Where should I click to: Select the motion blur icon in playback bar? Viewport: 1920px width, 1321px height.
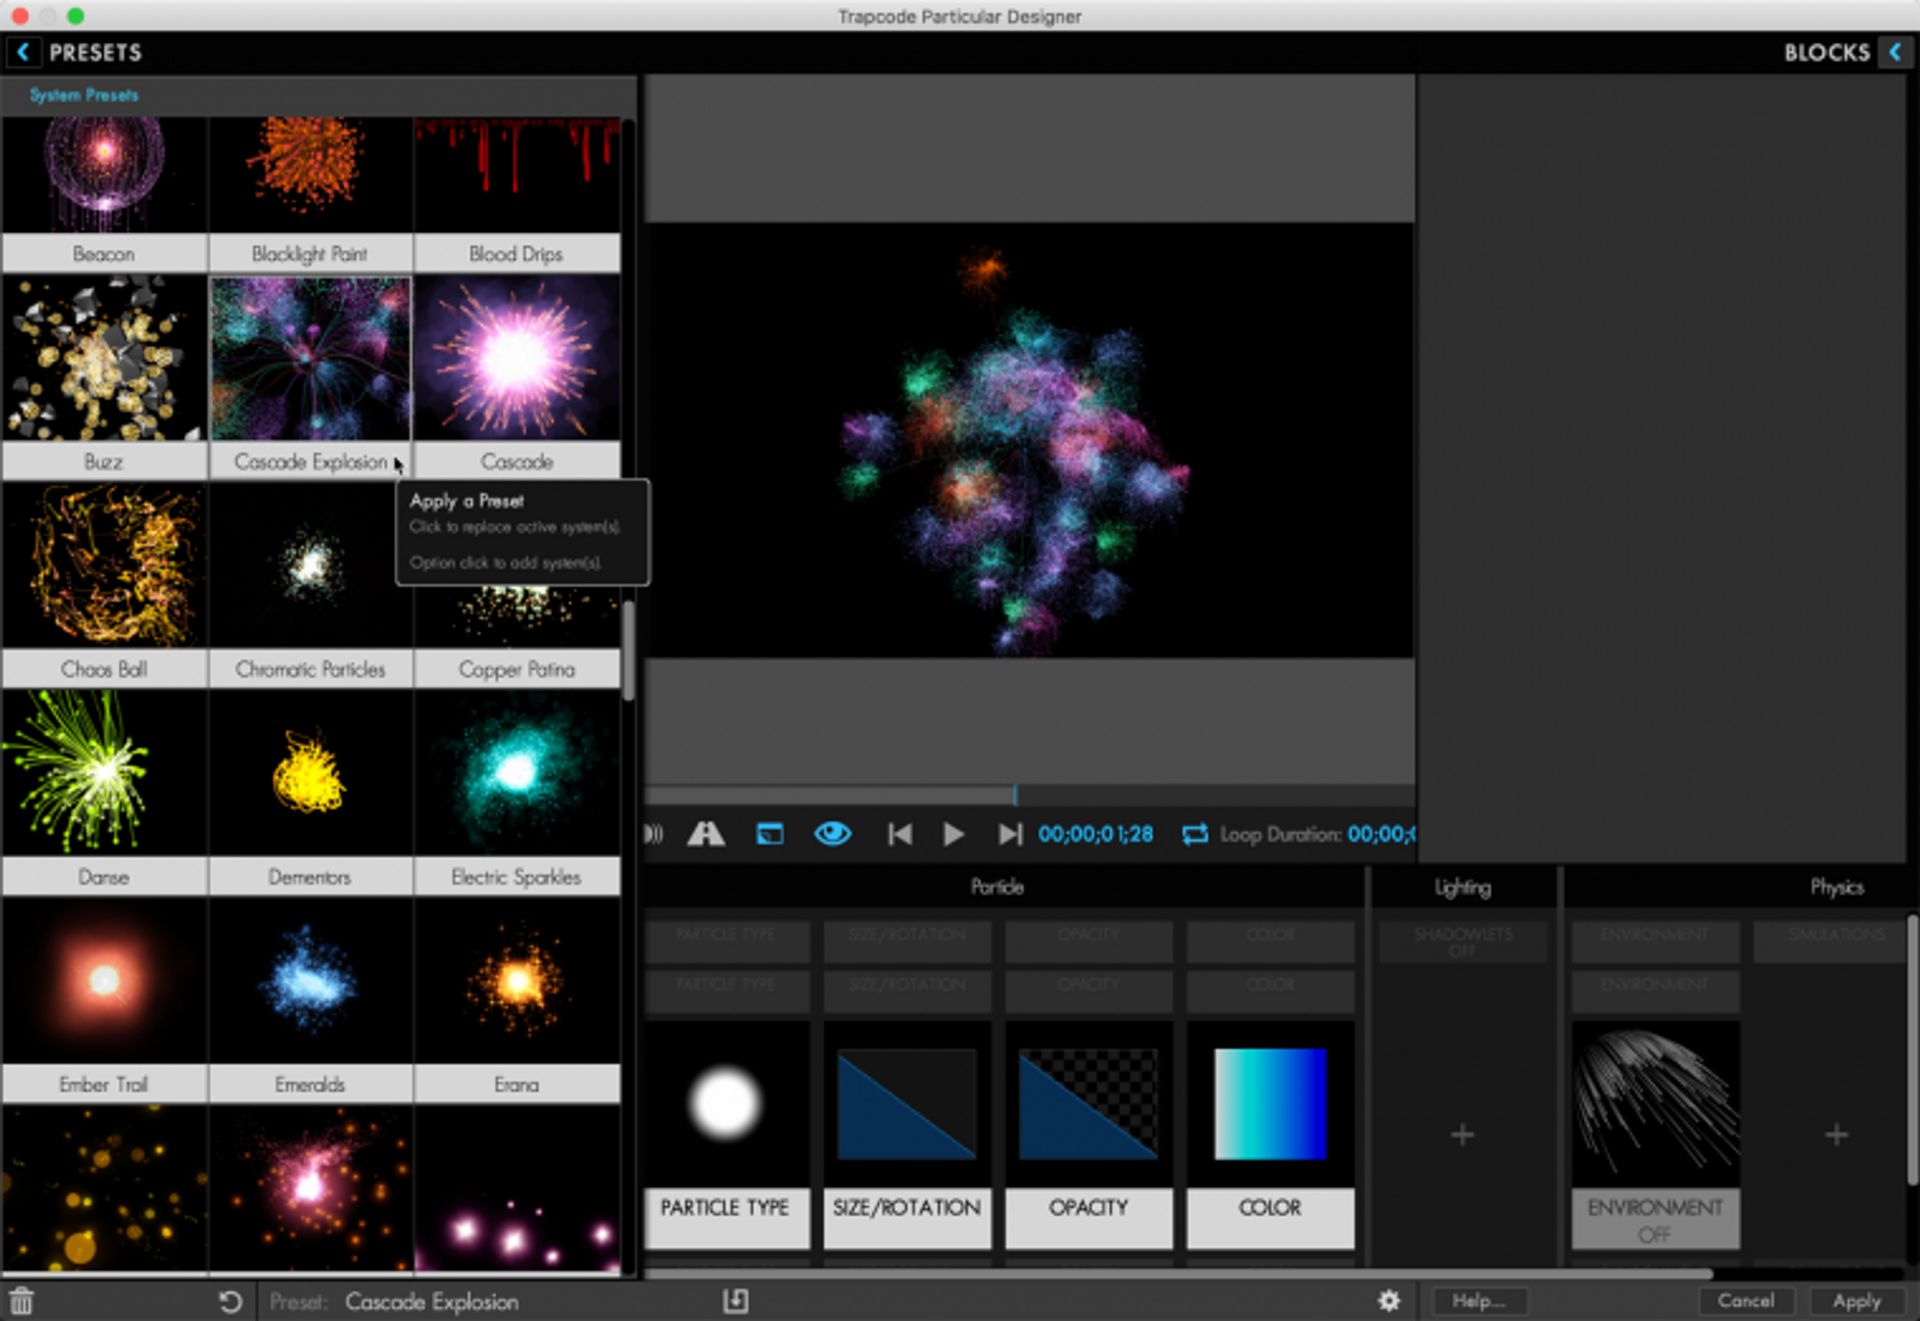tap(708, 834)
